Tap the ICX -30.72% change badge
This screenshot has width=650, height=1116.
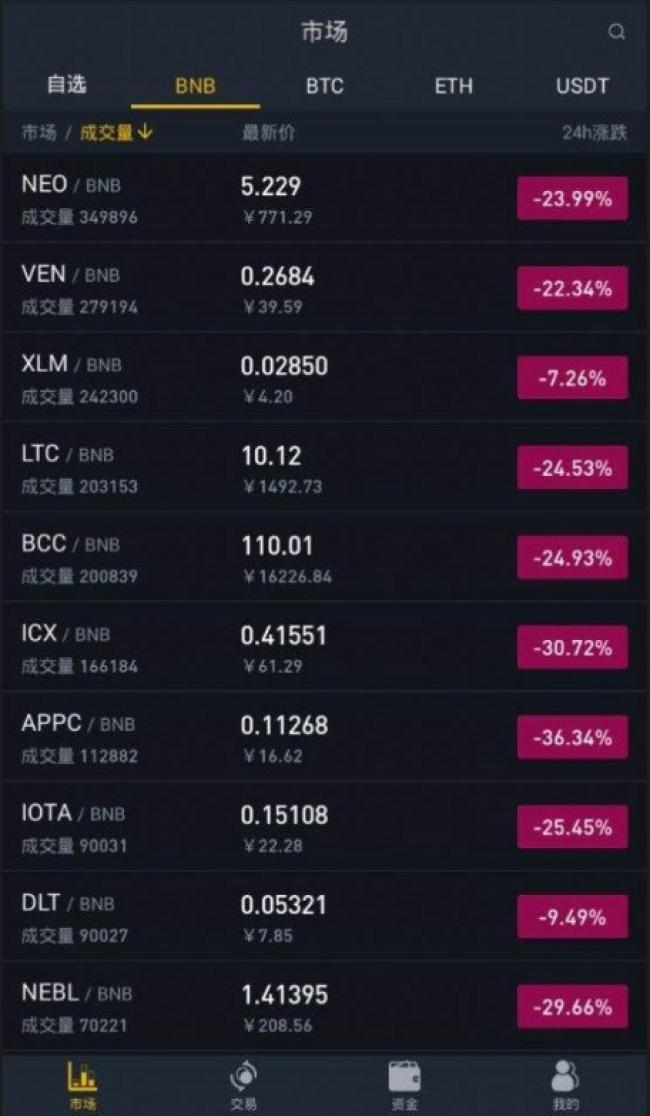(x=572, y=648)
